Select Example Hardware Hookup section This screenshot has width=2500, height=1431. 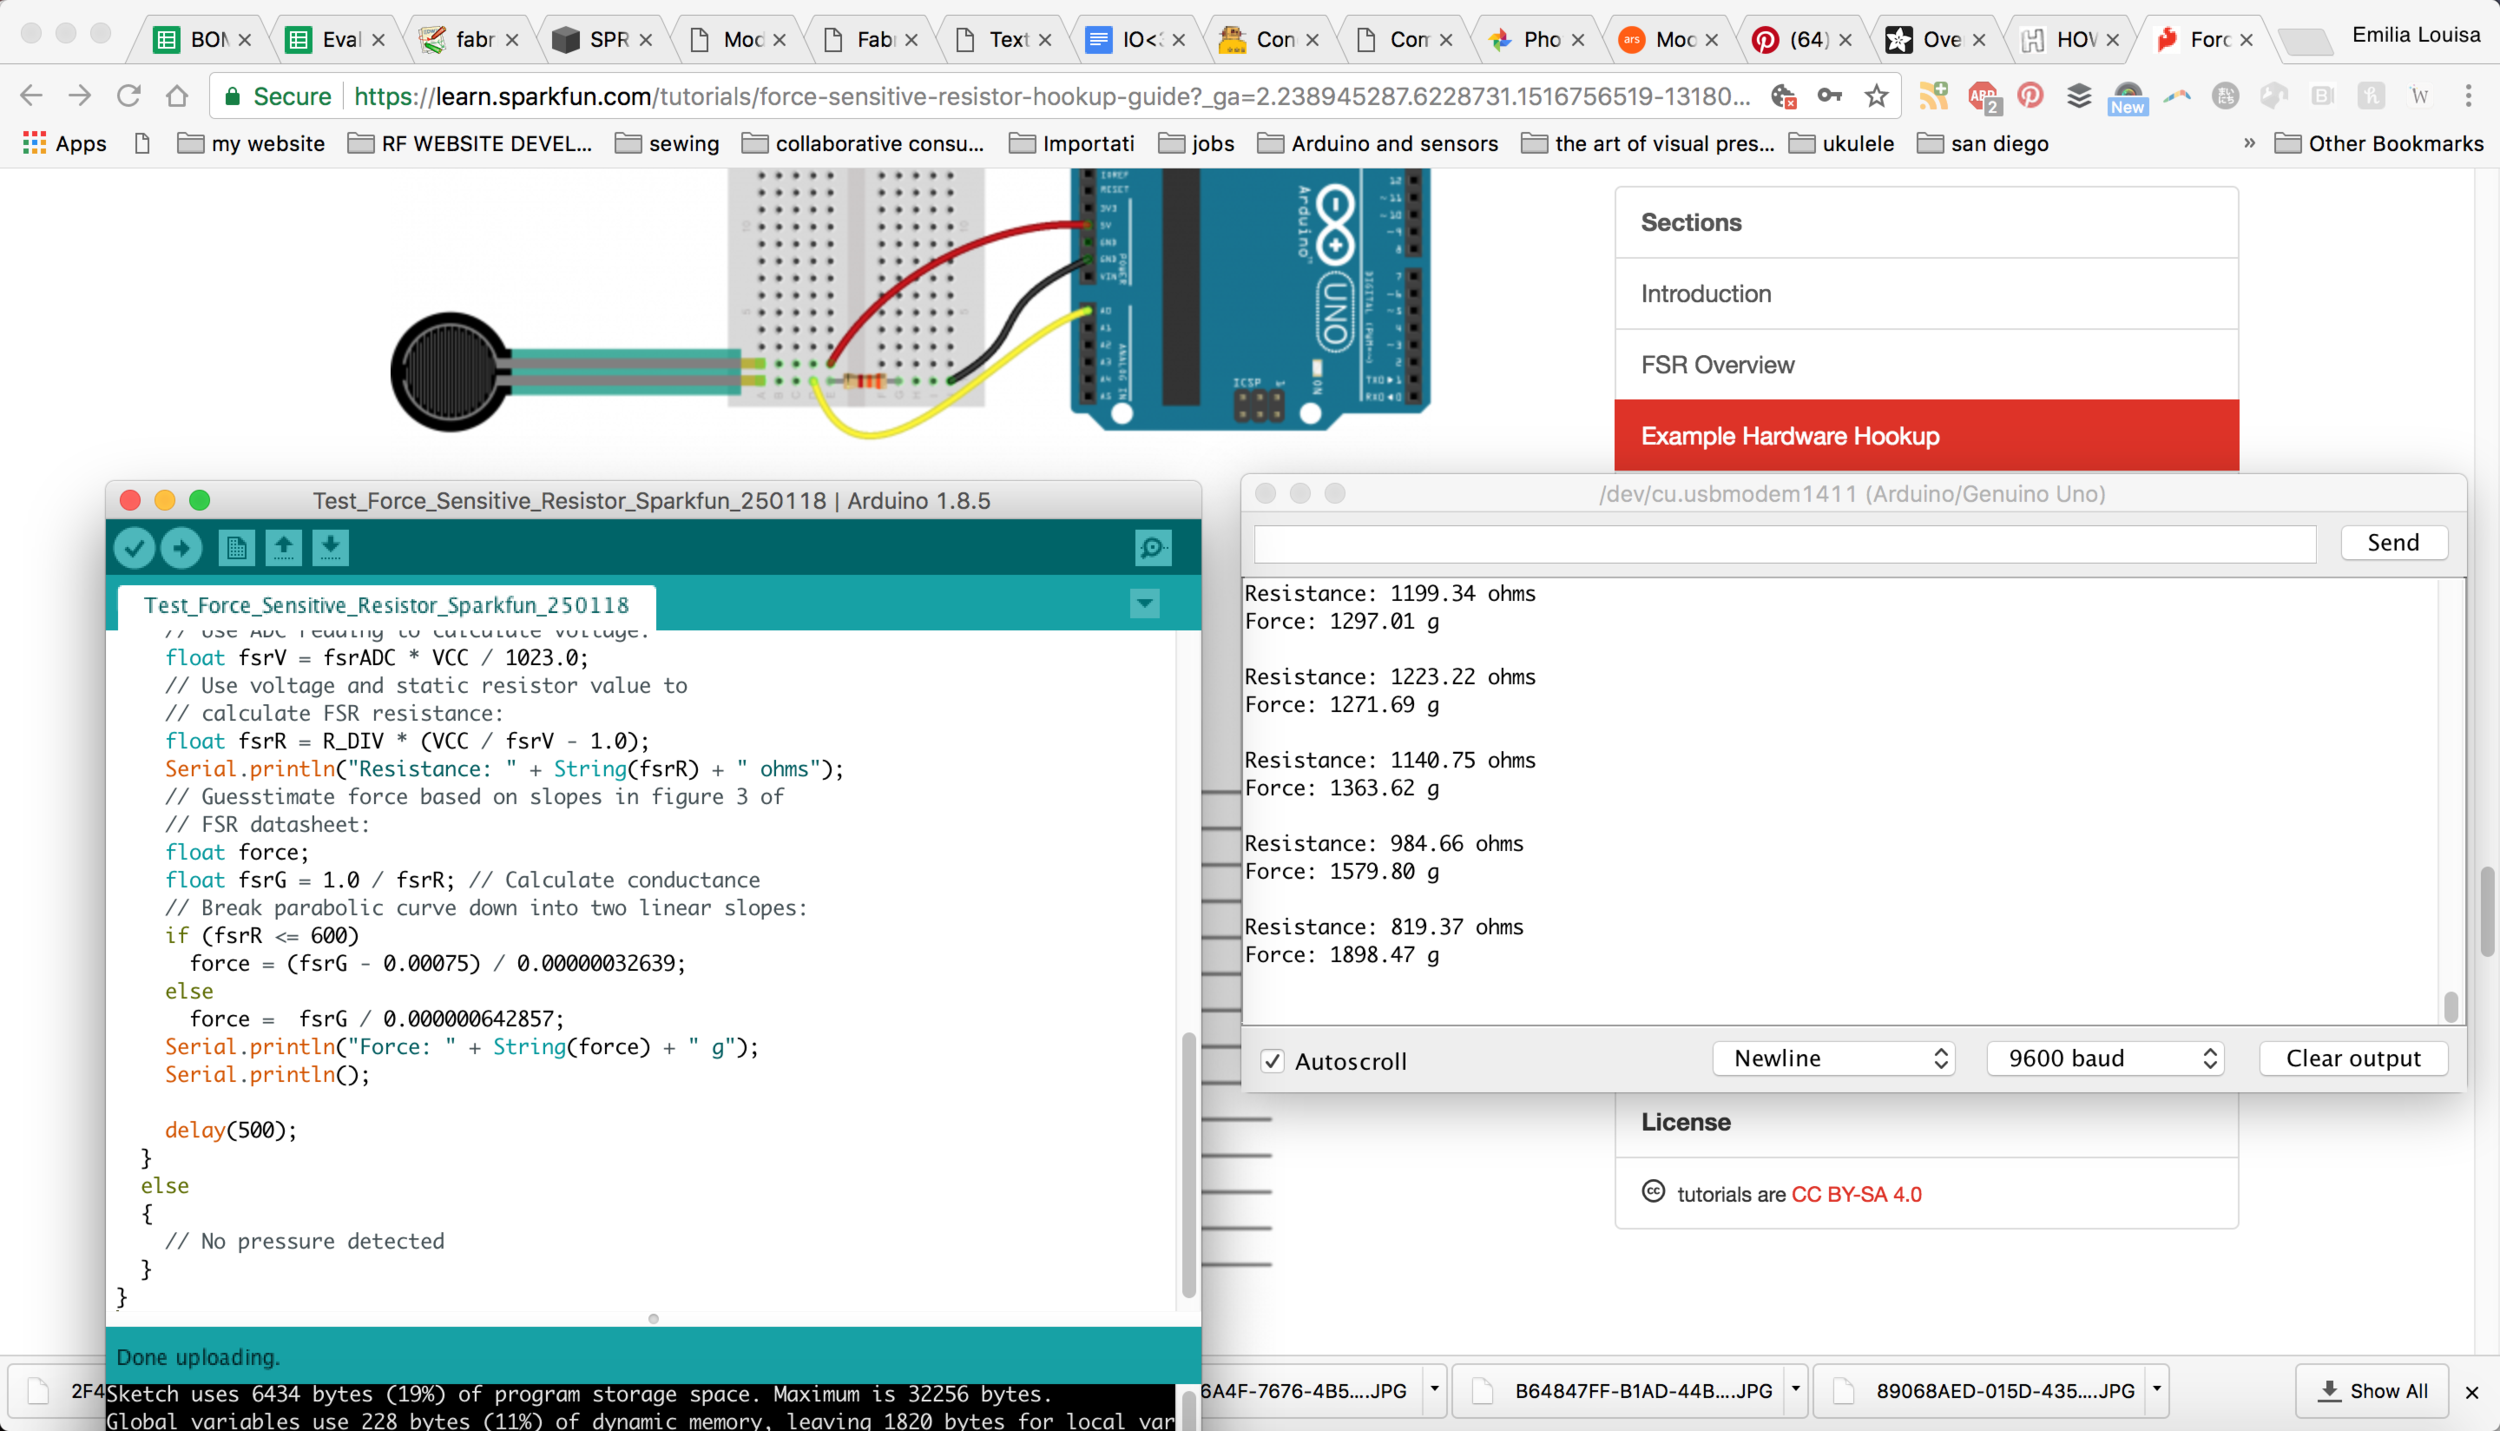1926,436
